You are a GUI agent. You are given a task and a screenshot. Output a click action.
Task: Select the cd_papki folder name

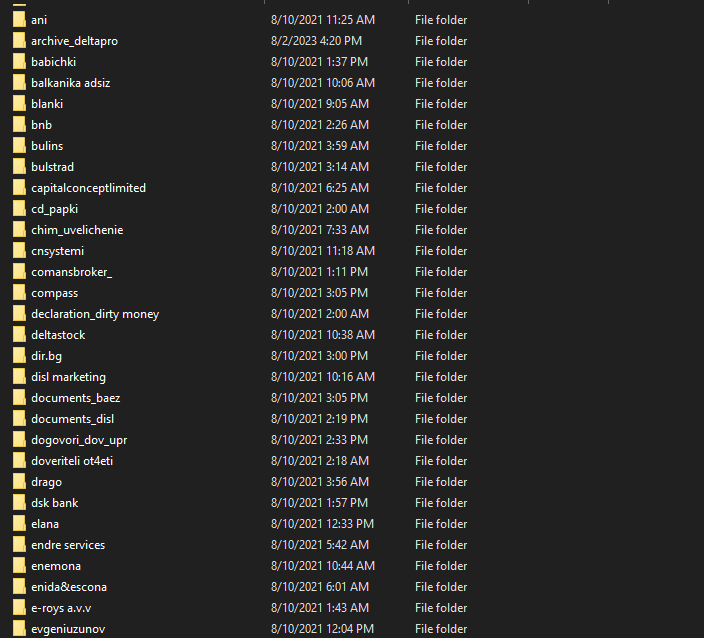click(x=54, y=209)
